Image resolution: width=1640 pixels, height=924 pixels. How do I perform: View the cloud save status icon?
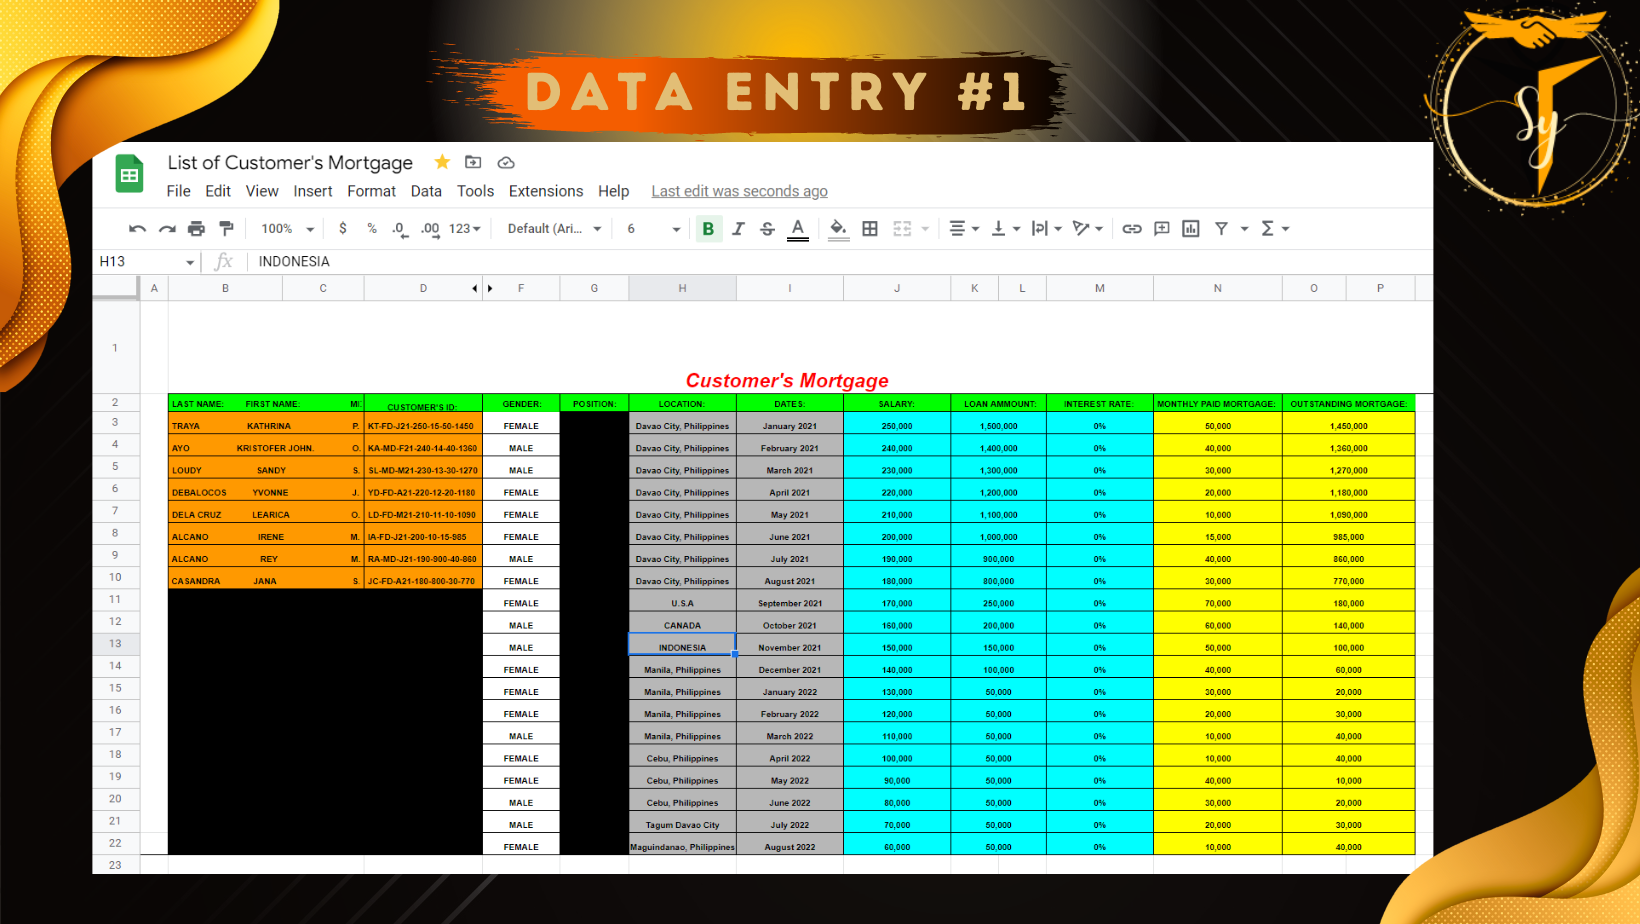point(506,162)
